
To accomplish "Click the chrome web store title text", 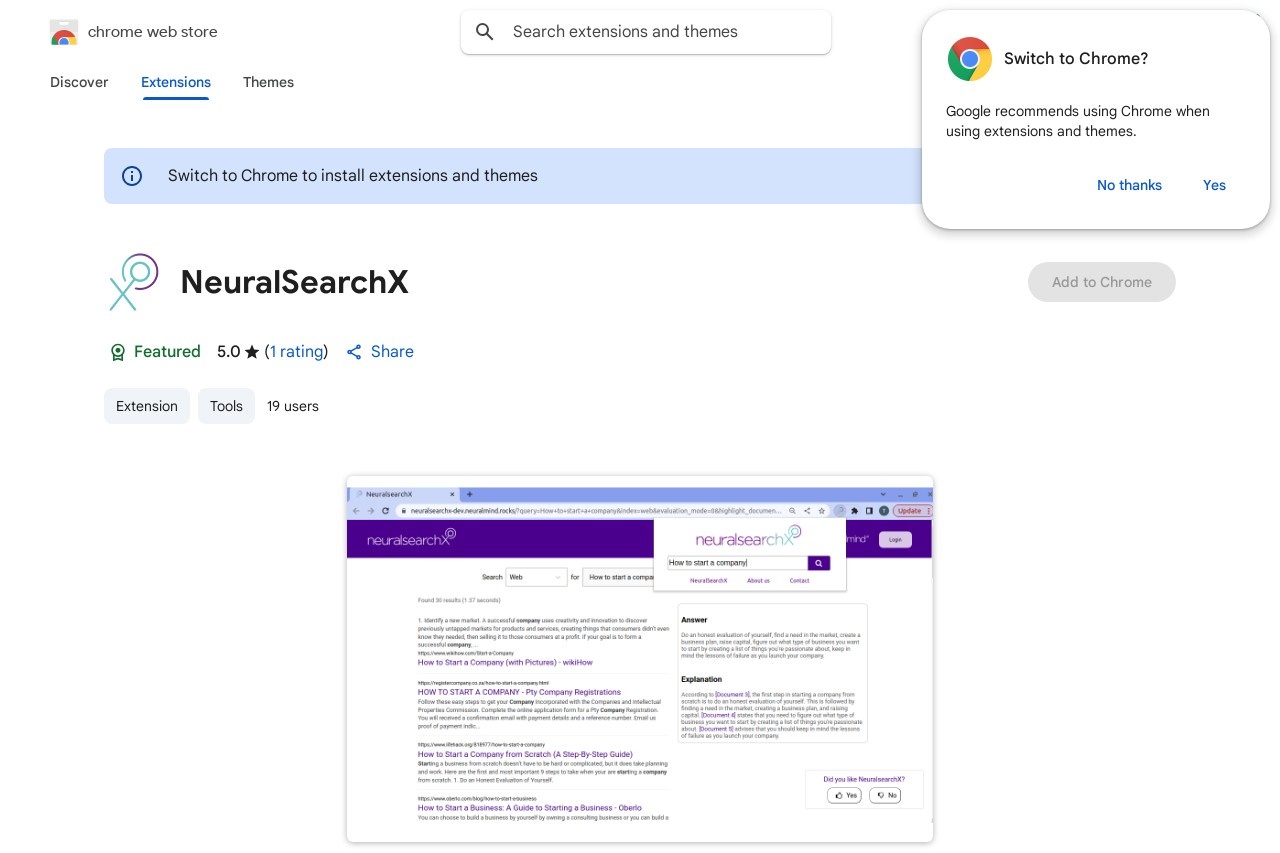I will coord(153,32).
